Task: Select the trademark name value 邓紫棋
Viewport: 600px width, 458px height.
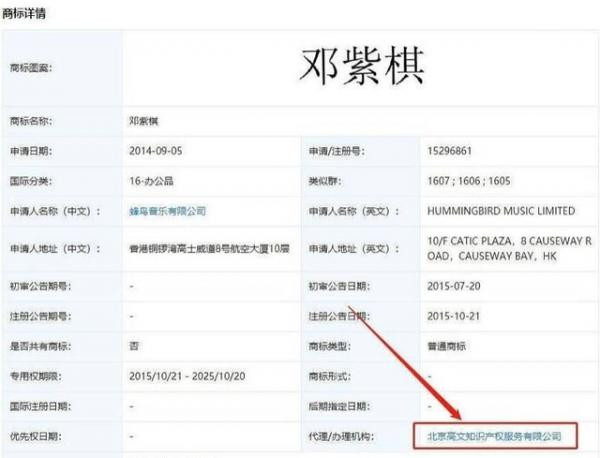Action: click(x=145, y=120)
